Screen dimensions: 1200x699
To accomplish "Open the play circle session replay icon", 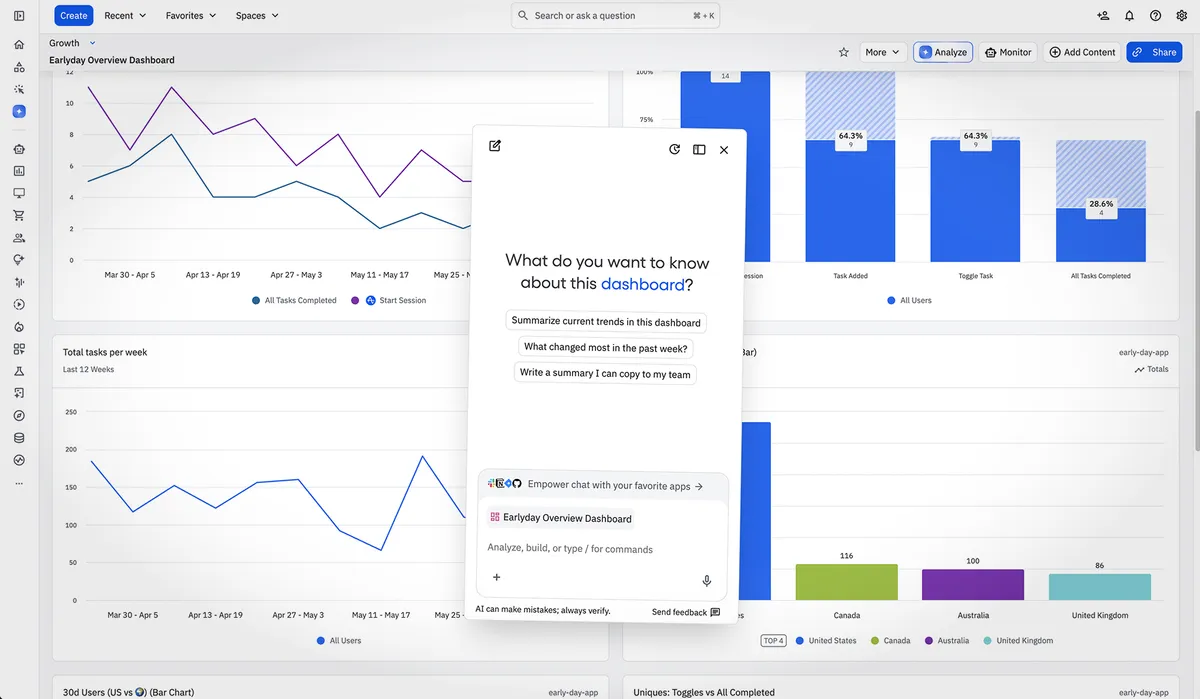I will click(19, 304).
